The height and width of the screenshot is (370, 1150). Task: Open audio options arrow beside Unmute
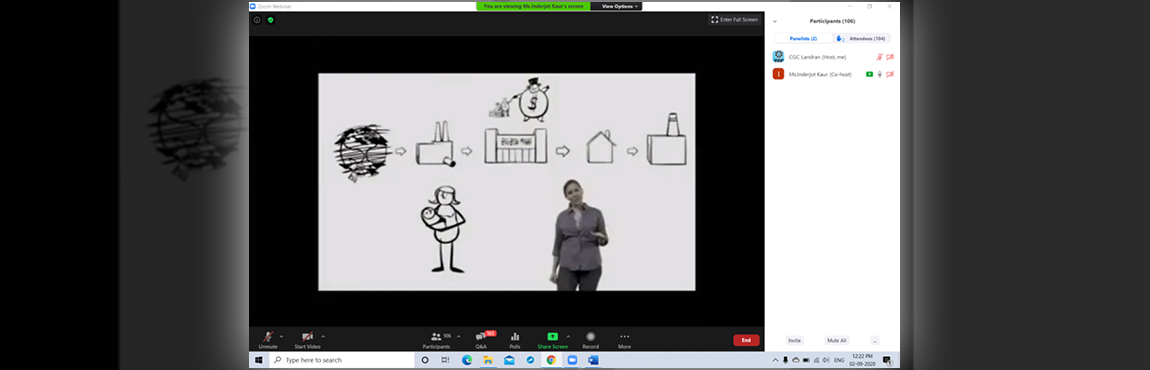point(282,336)
